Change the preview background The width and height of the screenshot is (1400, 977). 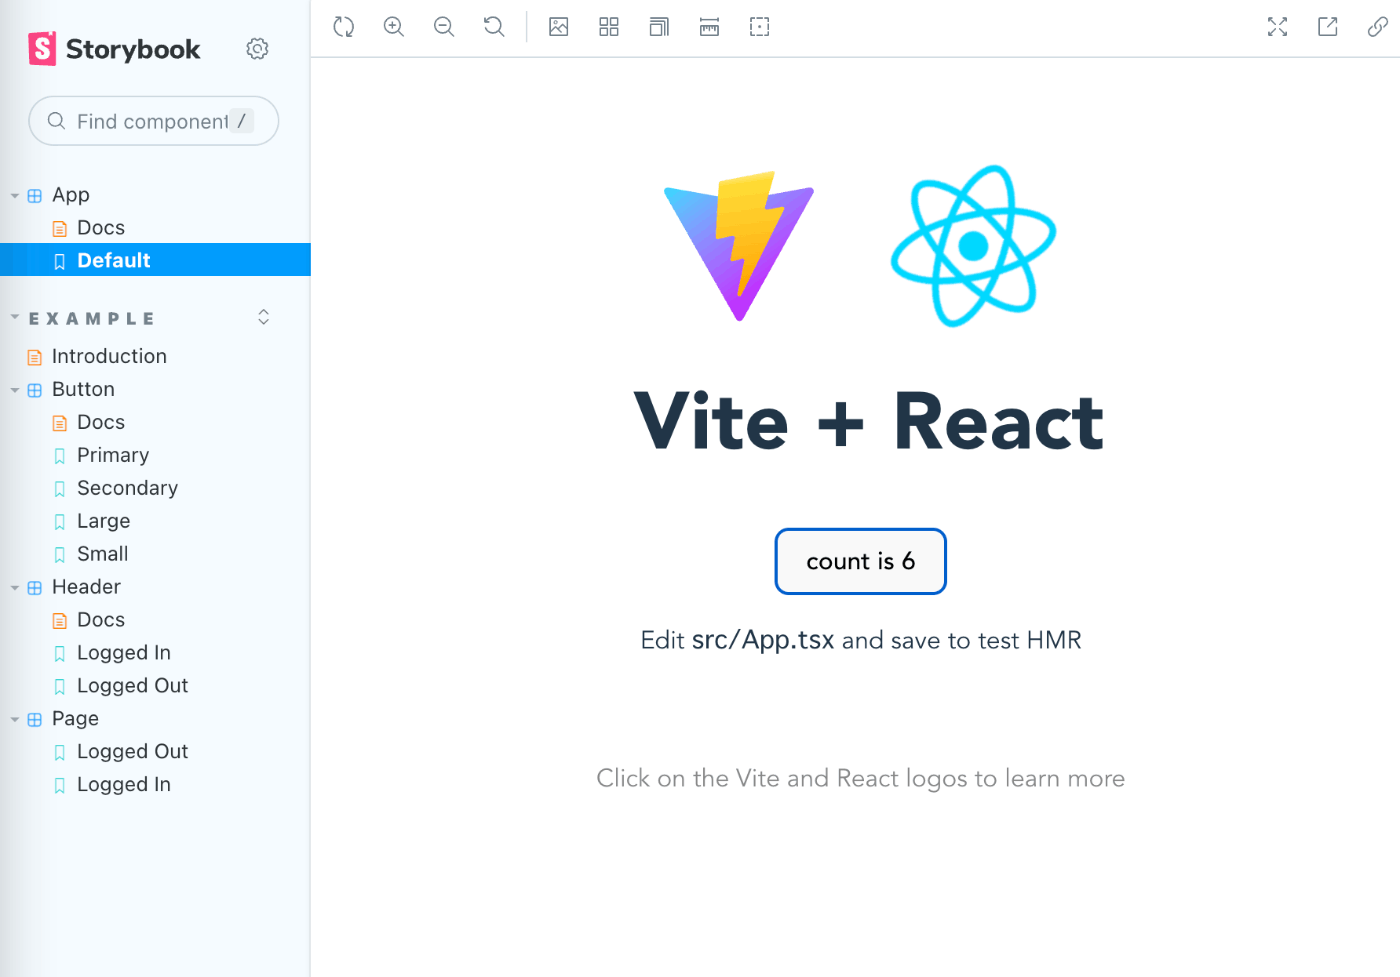pyautogui.click(x=559, y=27)
